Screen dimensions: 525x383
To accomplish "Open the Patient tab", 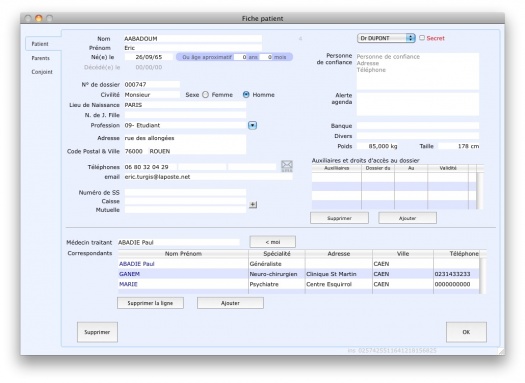I will point(40,44).
